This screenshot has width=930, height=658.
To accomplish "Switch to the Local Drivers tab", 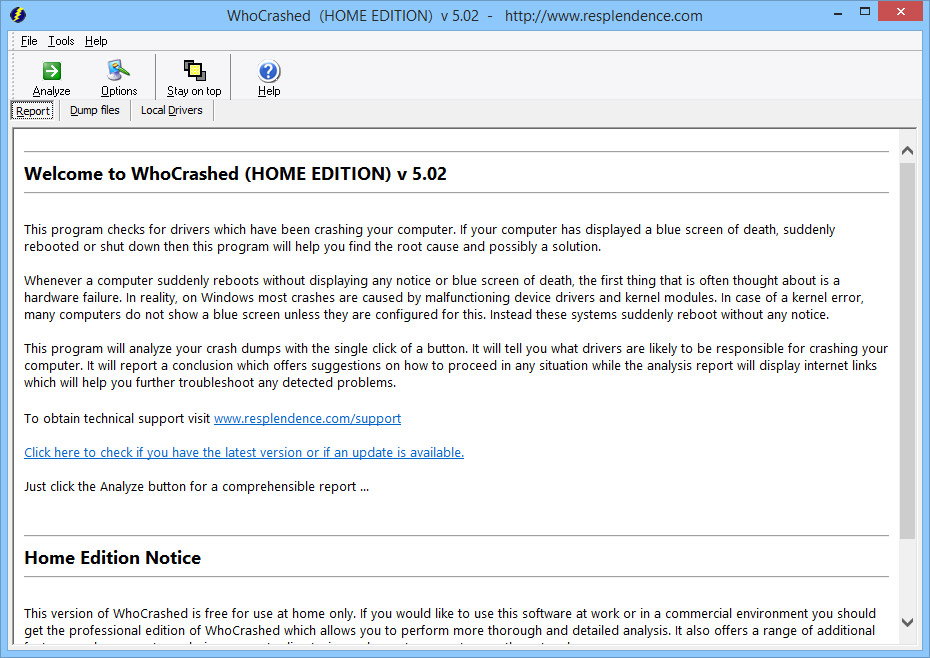I will (171, 110).
